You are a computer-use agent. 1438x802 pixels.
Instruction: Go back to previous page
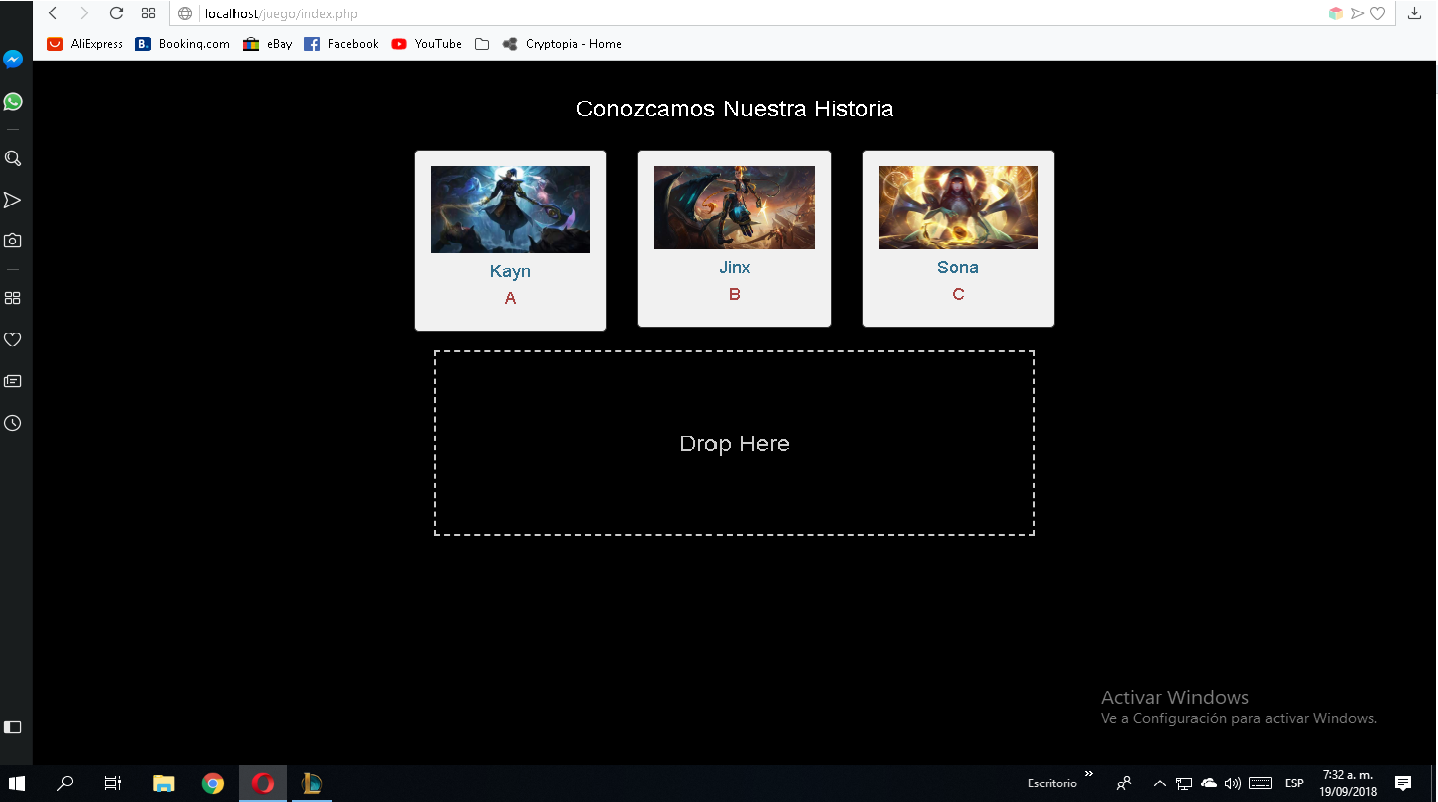(53, 13)
